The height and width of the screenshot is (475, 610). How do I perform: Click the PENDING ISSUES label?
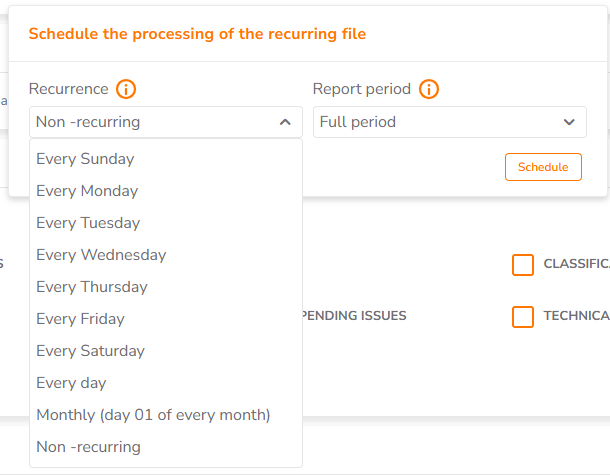[354, 315]
